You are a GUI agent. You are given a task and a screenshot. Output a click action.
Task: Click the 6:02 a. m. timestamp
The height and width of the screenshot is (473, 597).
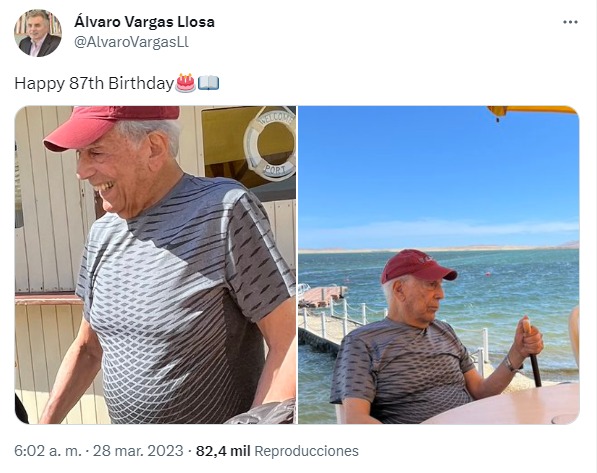tap(48, 451)
